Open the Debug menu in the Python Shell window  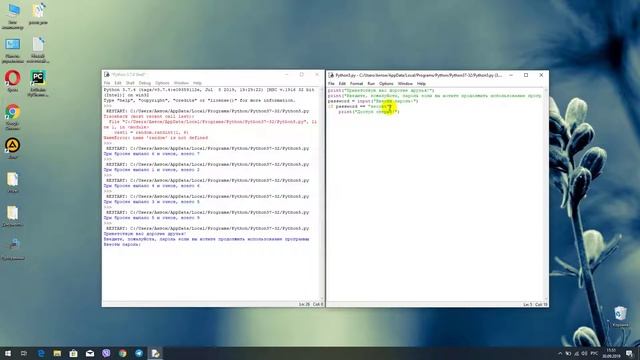click(144, 83)
